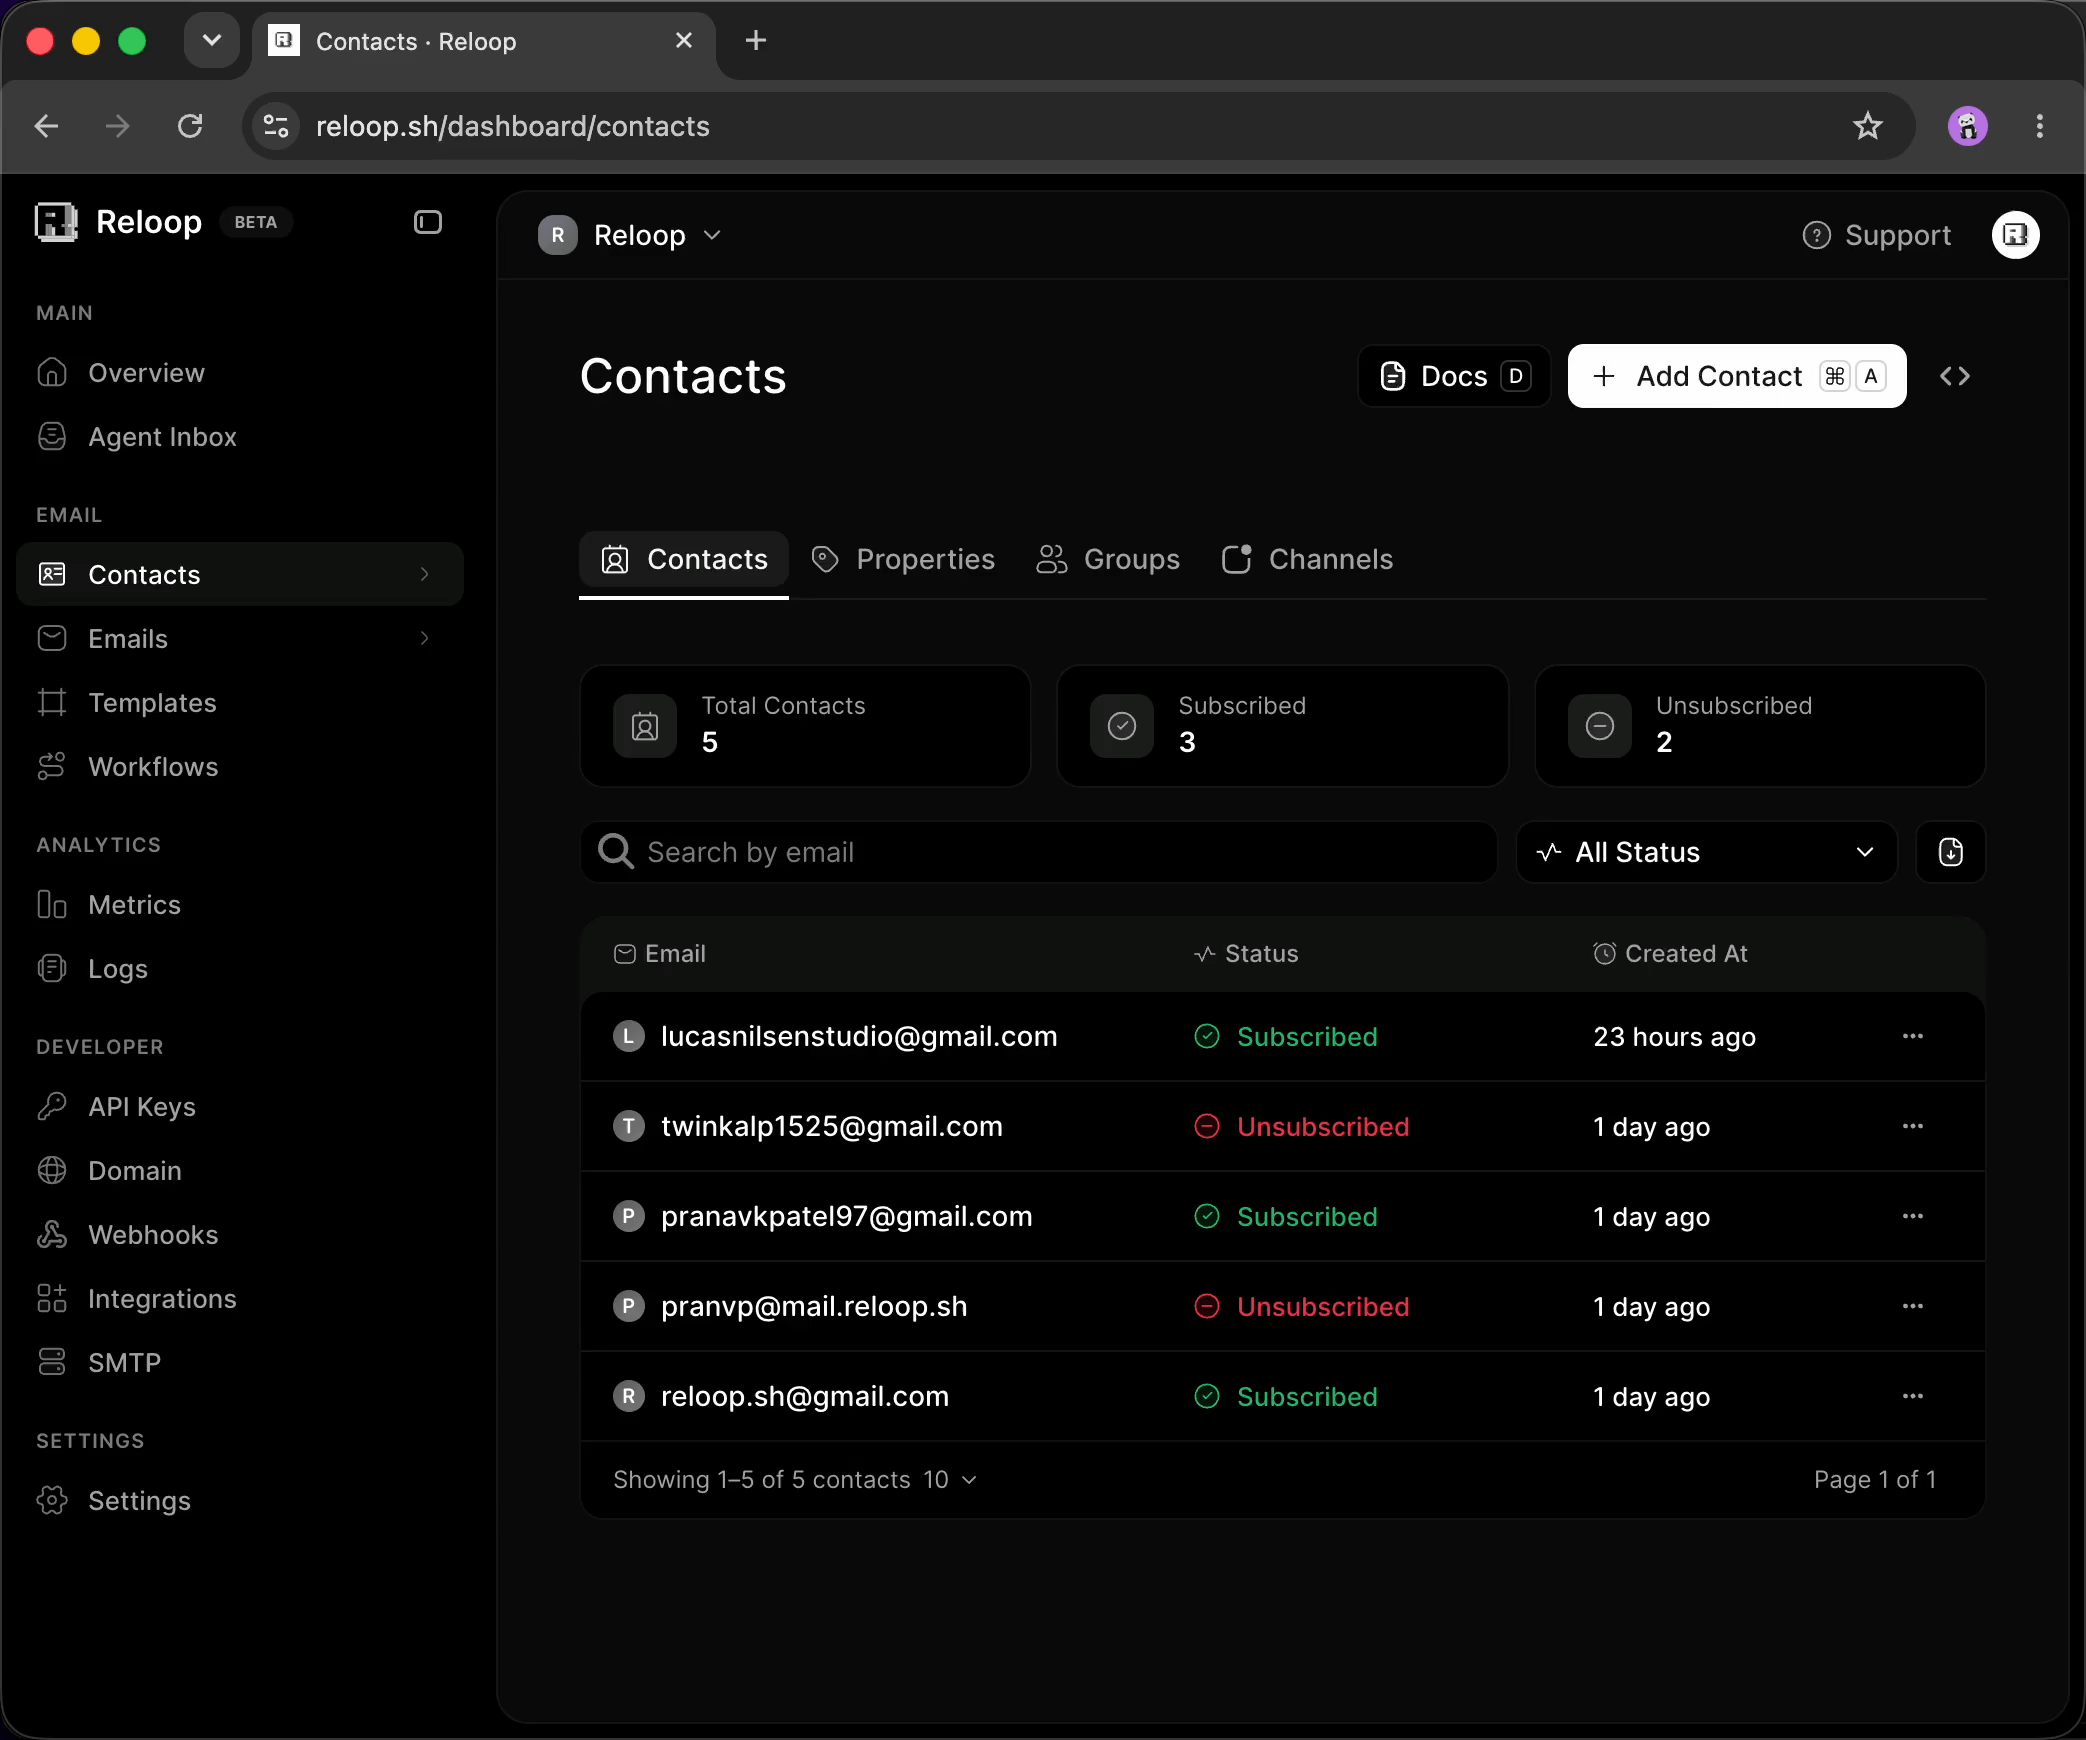
Task: Collapse the sidebar with the panel icon
Action: [428, 222]
